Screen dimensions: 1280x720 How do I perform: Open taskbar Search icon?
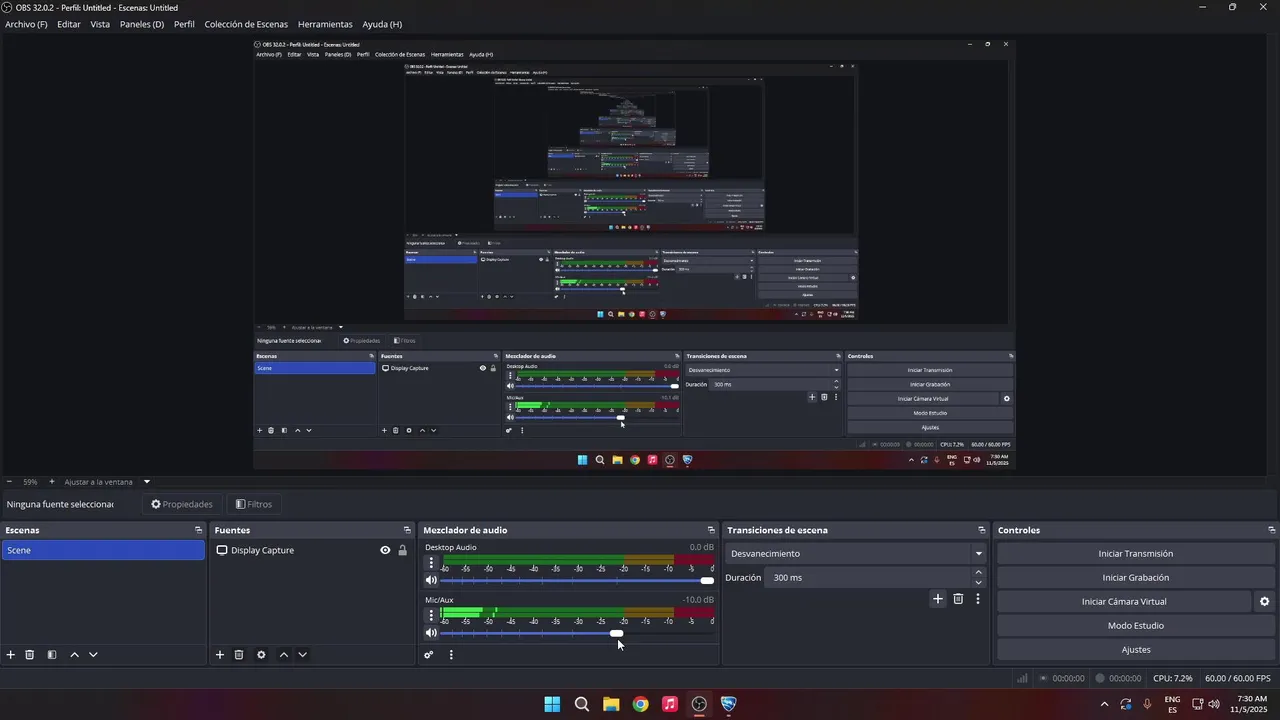tap(581, 704)
